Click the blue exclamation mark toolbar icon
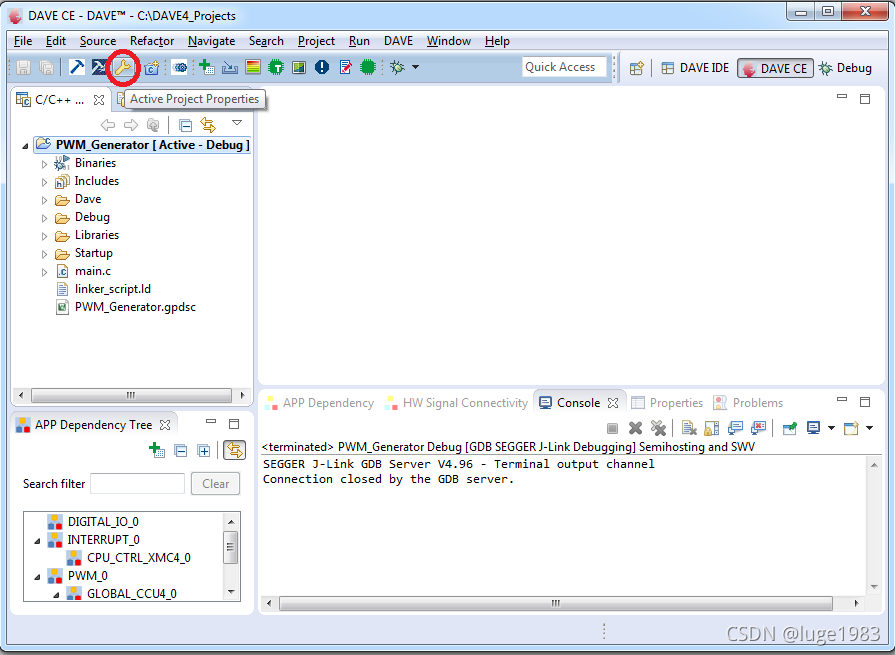 (322, 67)
